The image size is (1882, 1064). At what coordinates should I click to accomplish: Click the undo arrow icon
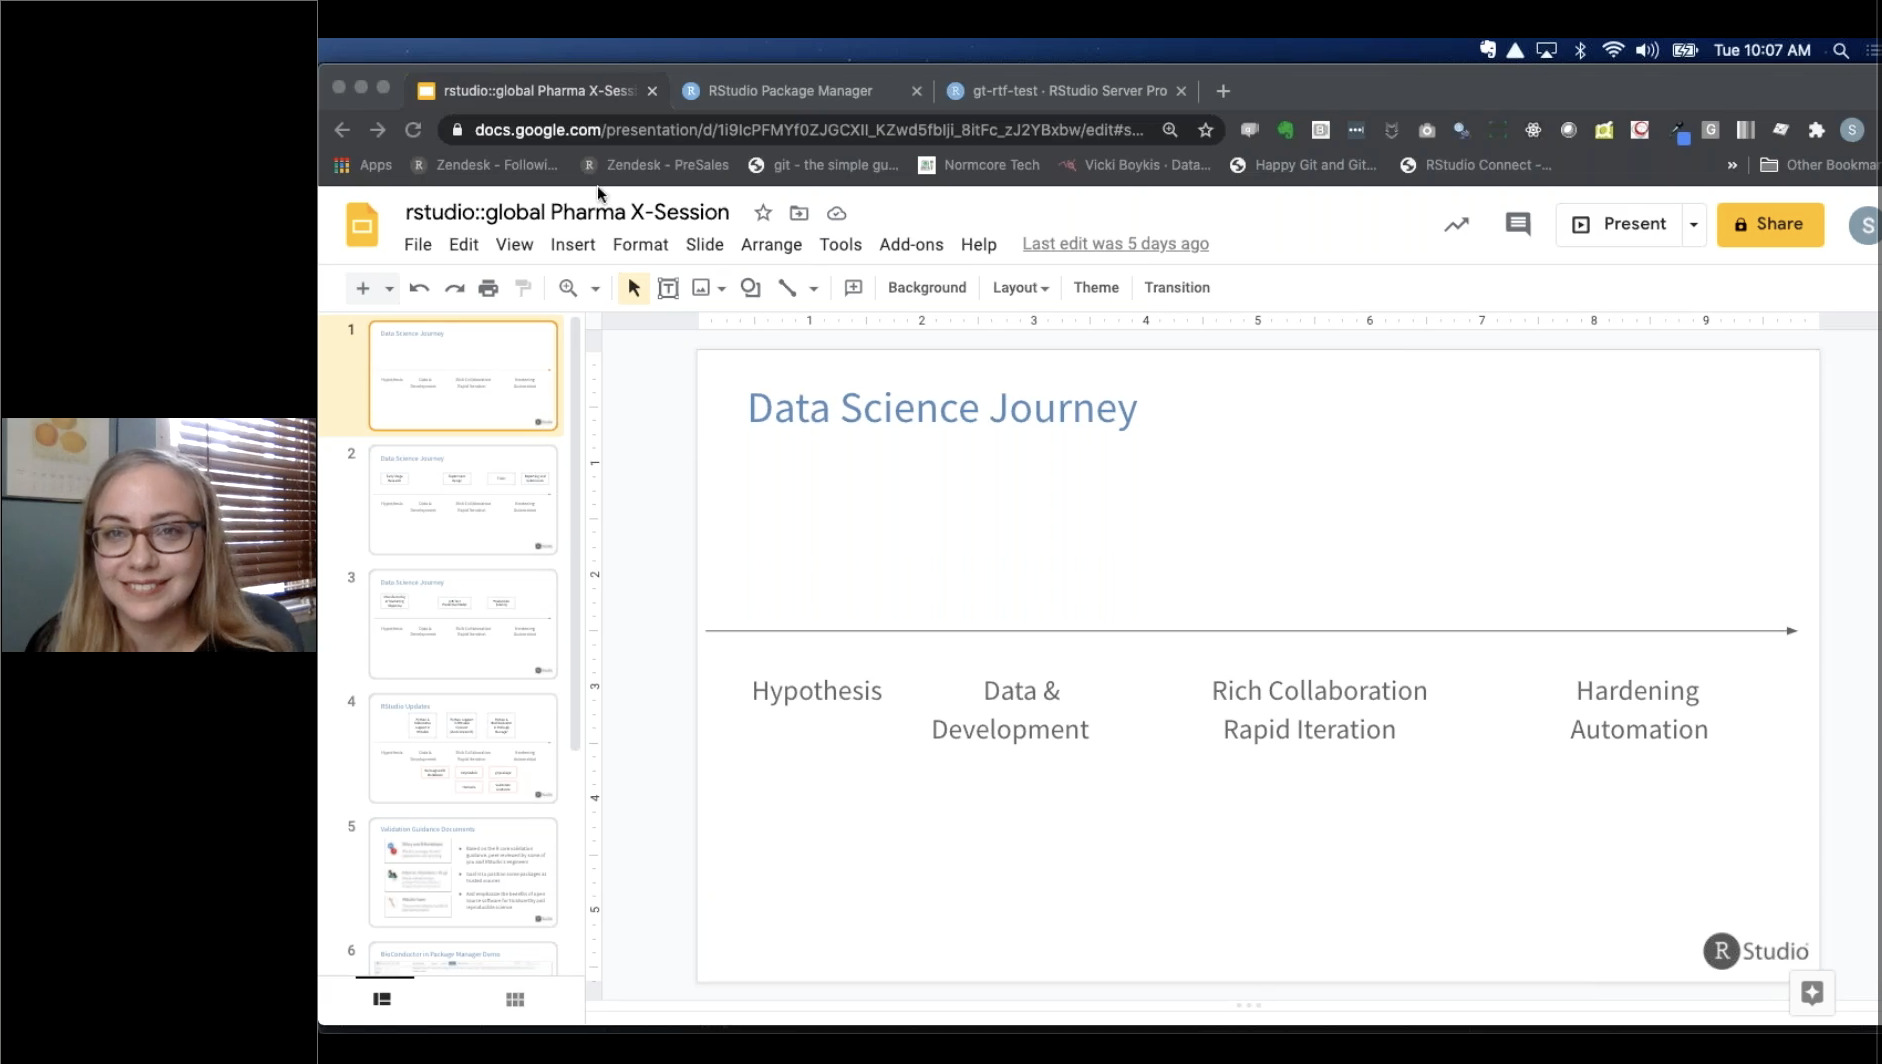[x=419, y=288]
